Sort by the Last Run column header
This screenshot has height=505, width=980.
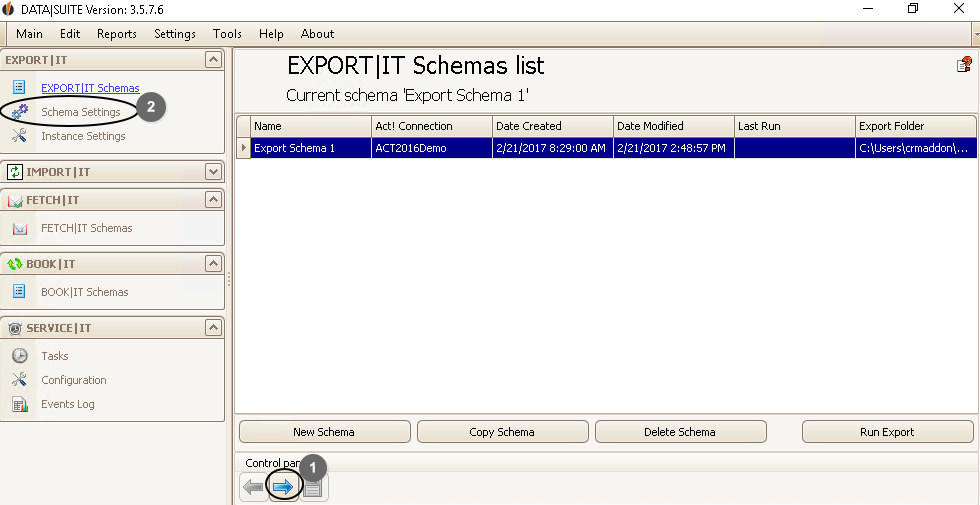pyautogui.click(x=794, y=126)
